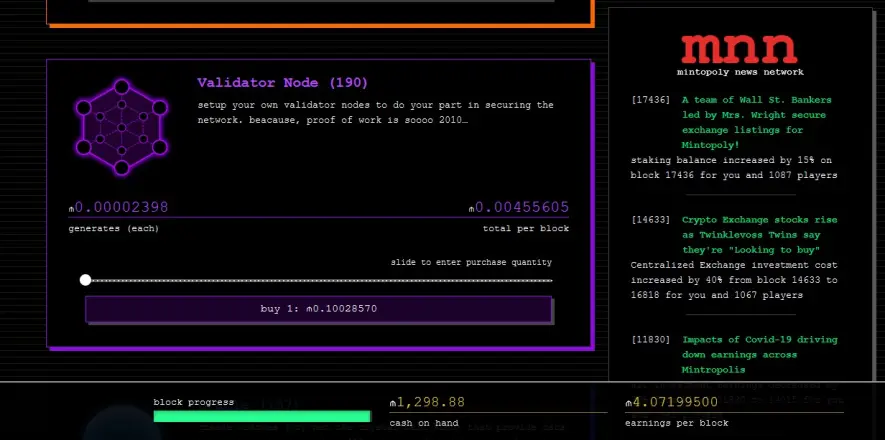Open the Twinklevoss Twins news headline

759,235
